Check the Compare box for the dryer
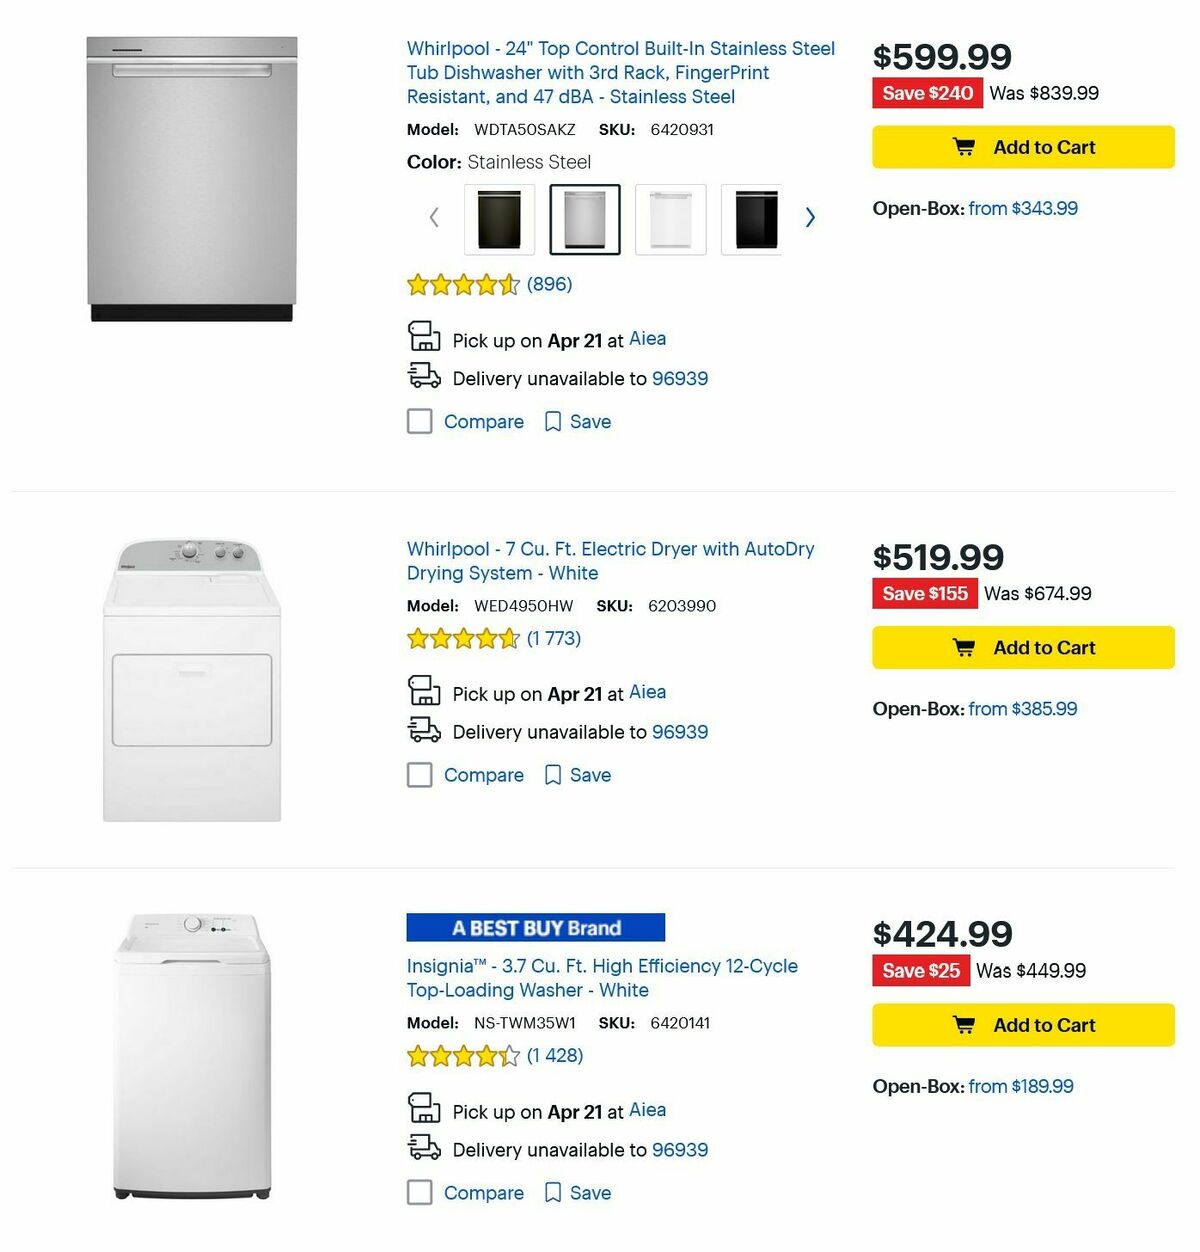1200x1252 pixels. pos(419,775)
